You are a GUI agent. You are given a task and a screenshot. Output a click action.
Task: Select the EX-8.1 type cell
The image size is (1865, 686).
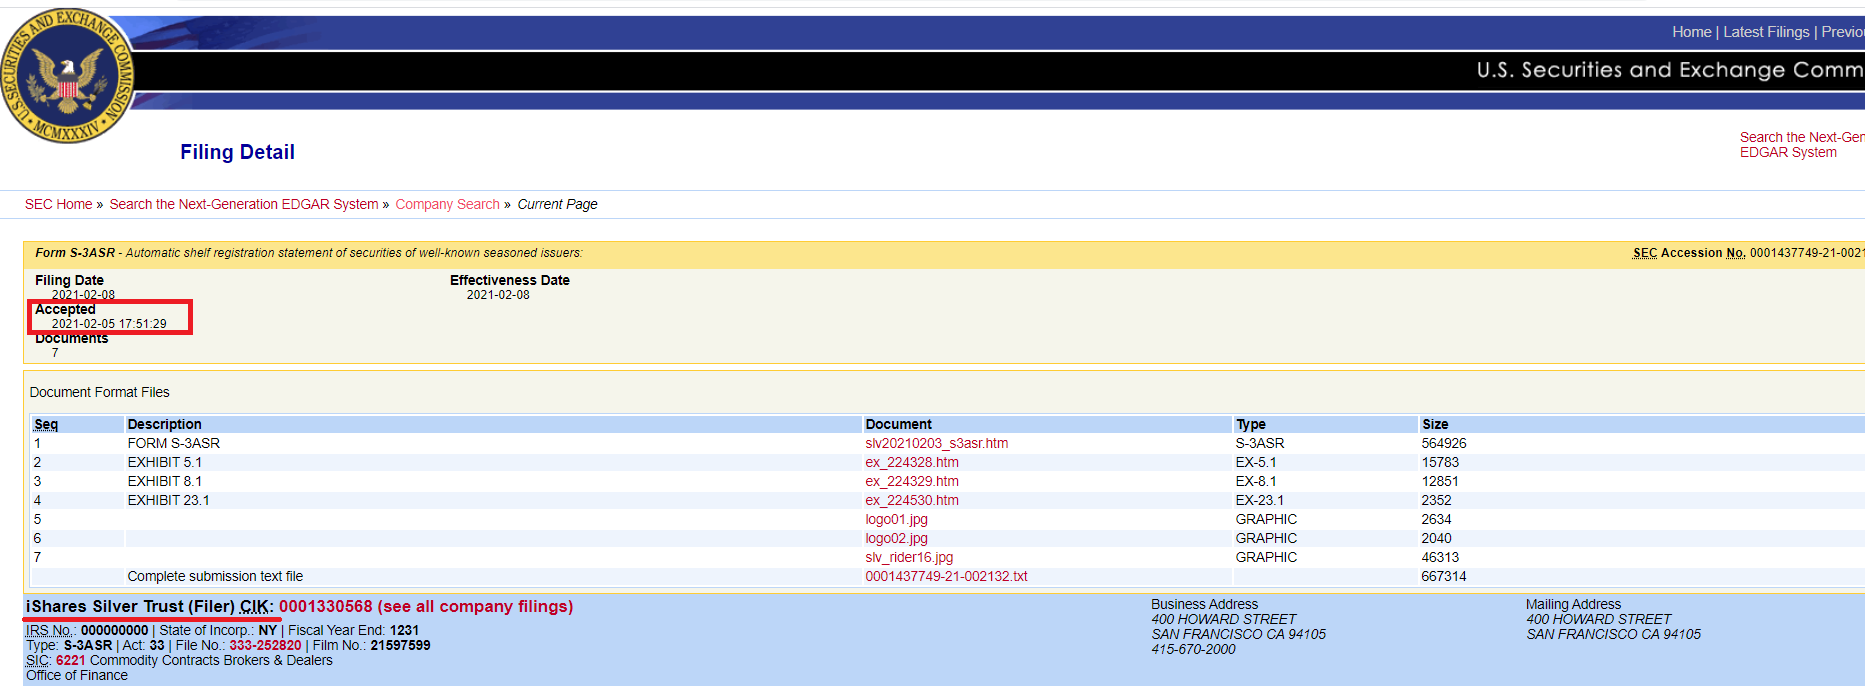click(x=1256, y=481)
